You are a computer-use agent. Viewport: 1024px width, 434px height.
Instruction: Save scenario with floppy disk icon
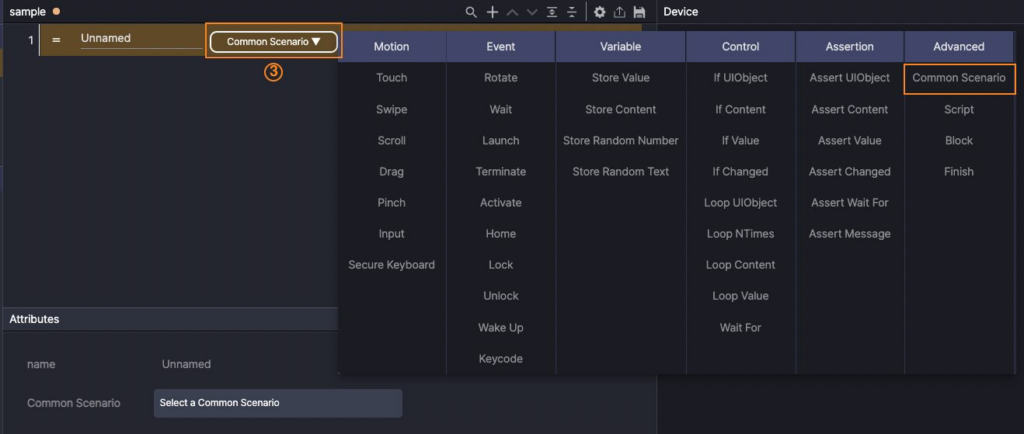pyautogui.click(x=639, y=12)
